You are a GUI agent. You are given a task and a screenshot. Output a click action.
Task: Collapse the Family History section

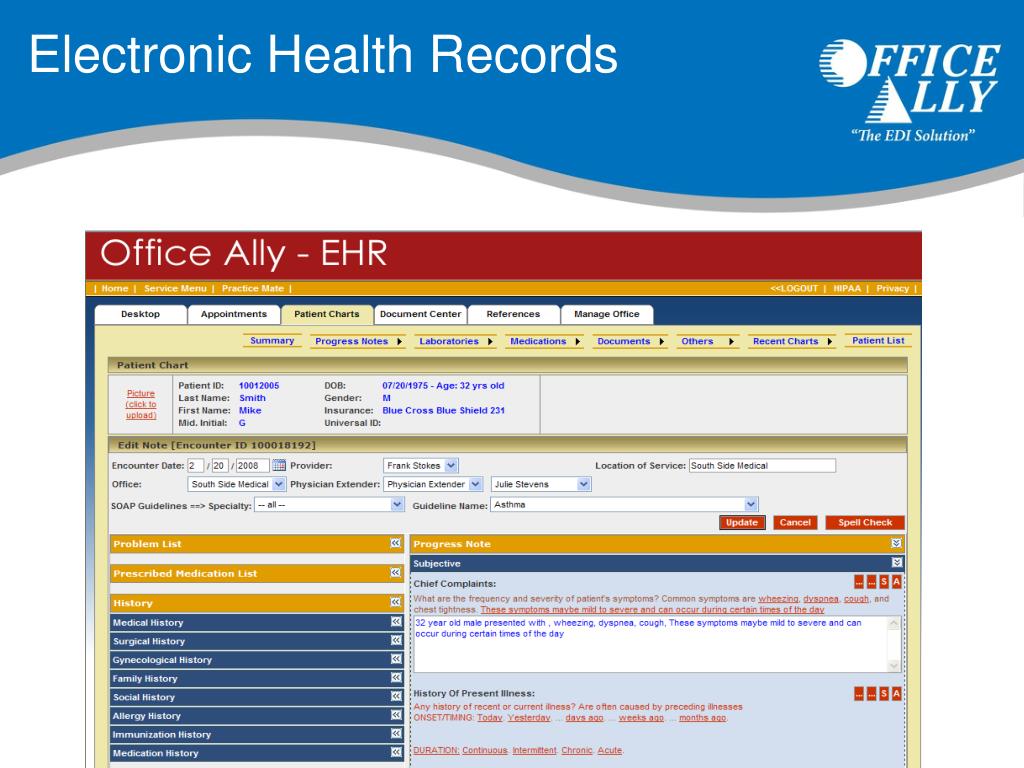tap(396, 678)
